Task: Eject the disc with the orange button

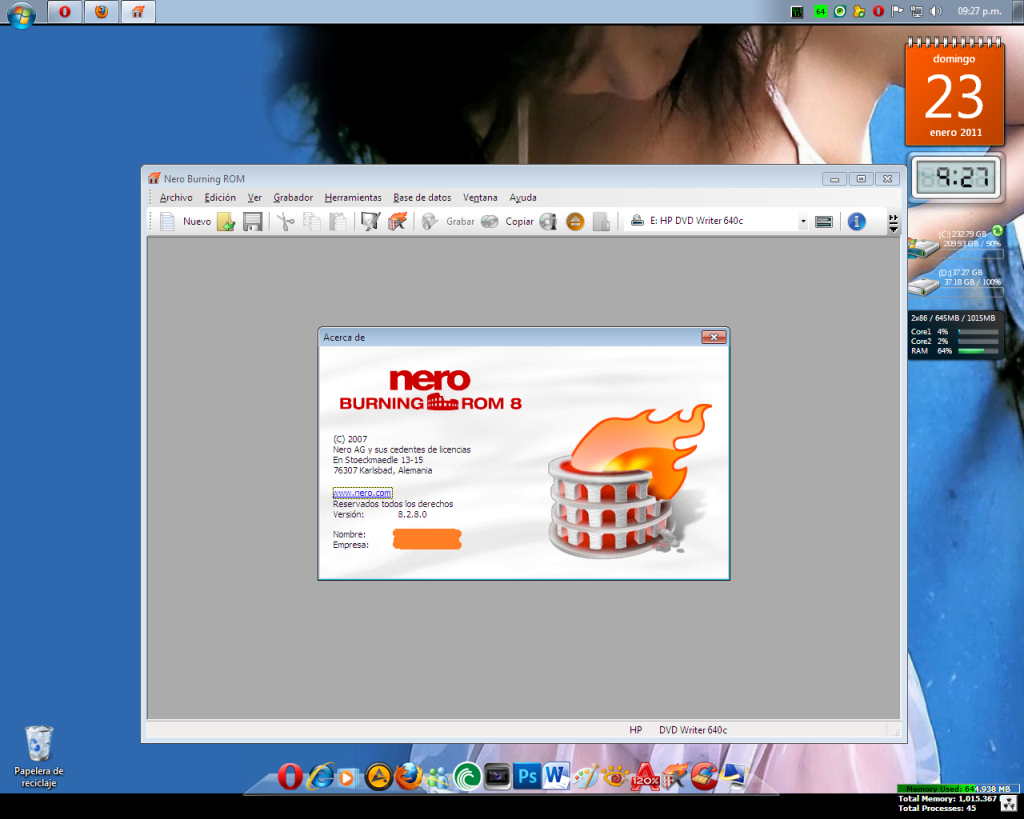Action: pos(575,221)
